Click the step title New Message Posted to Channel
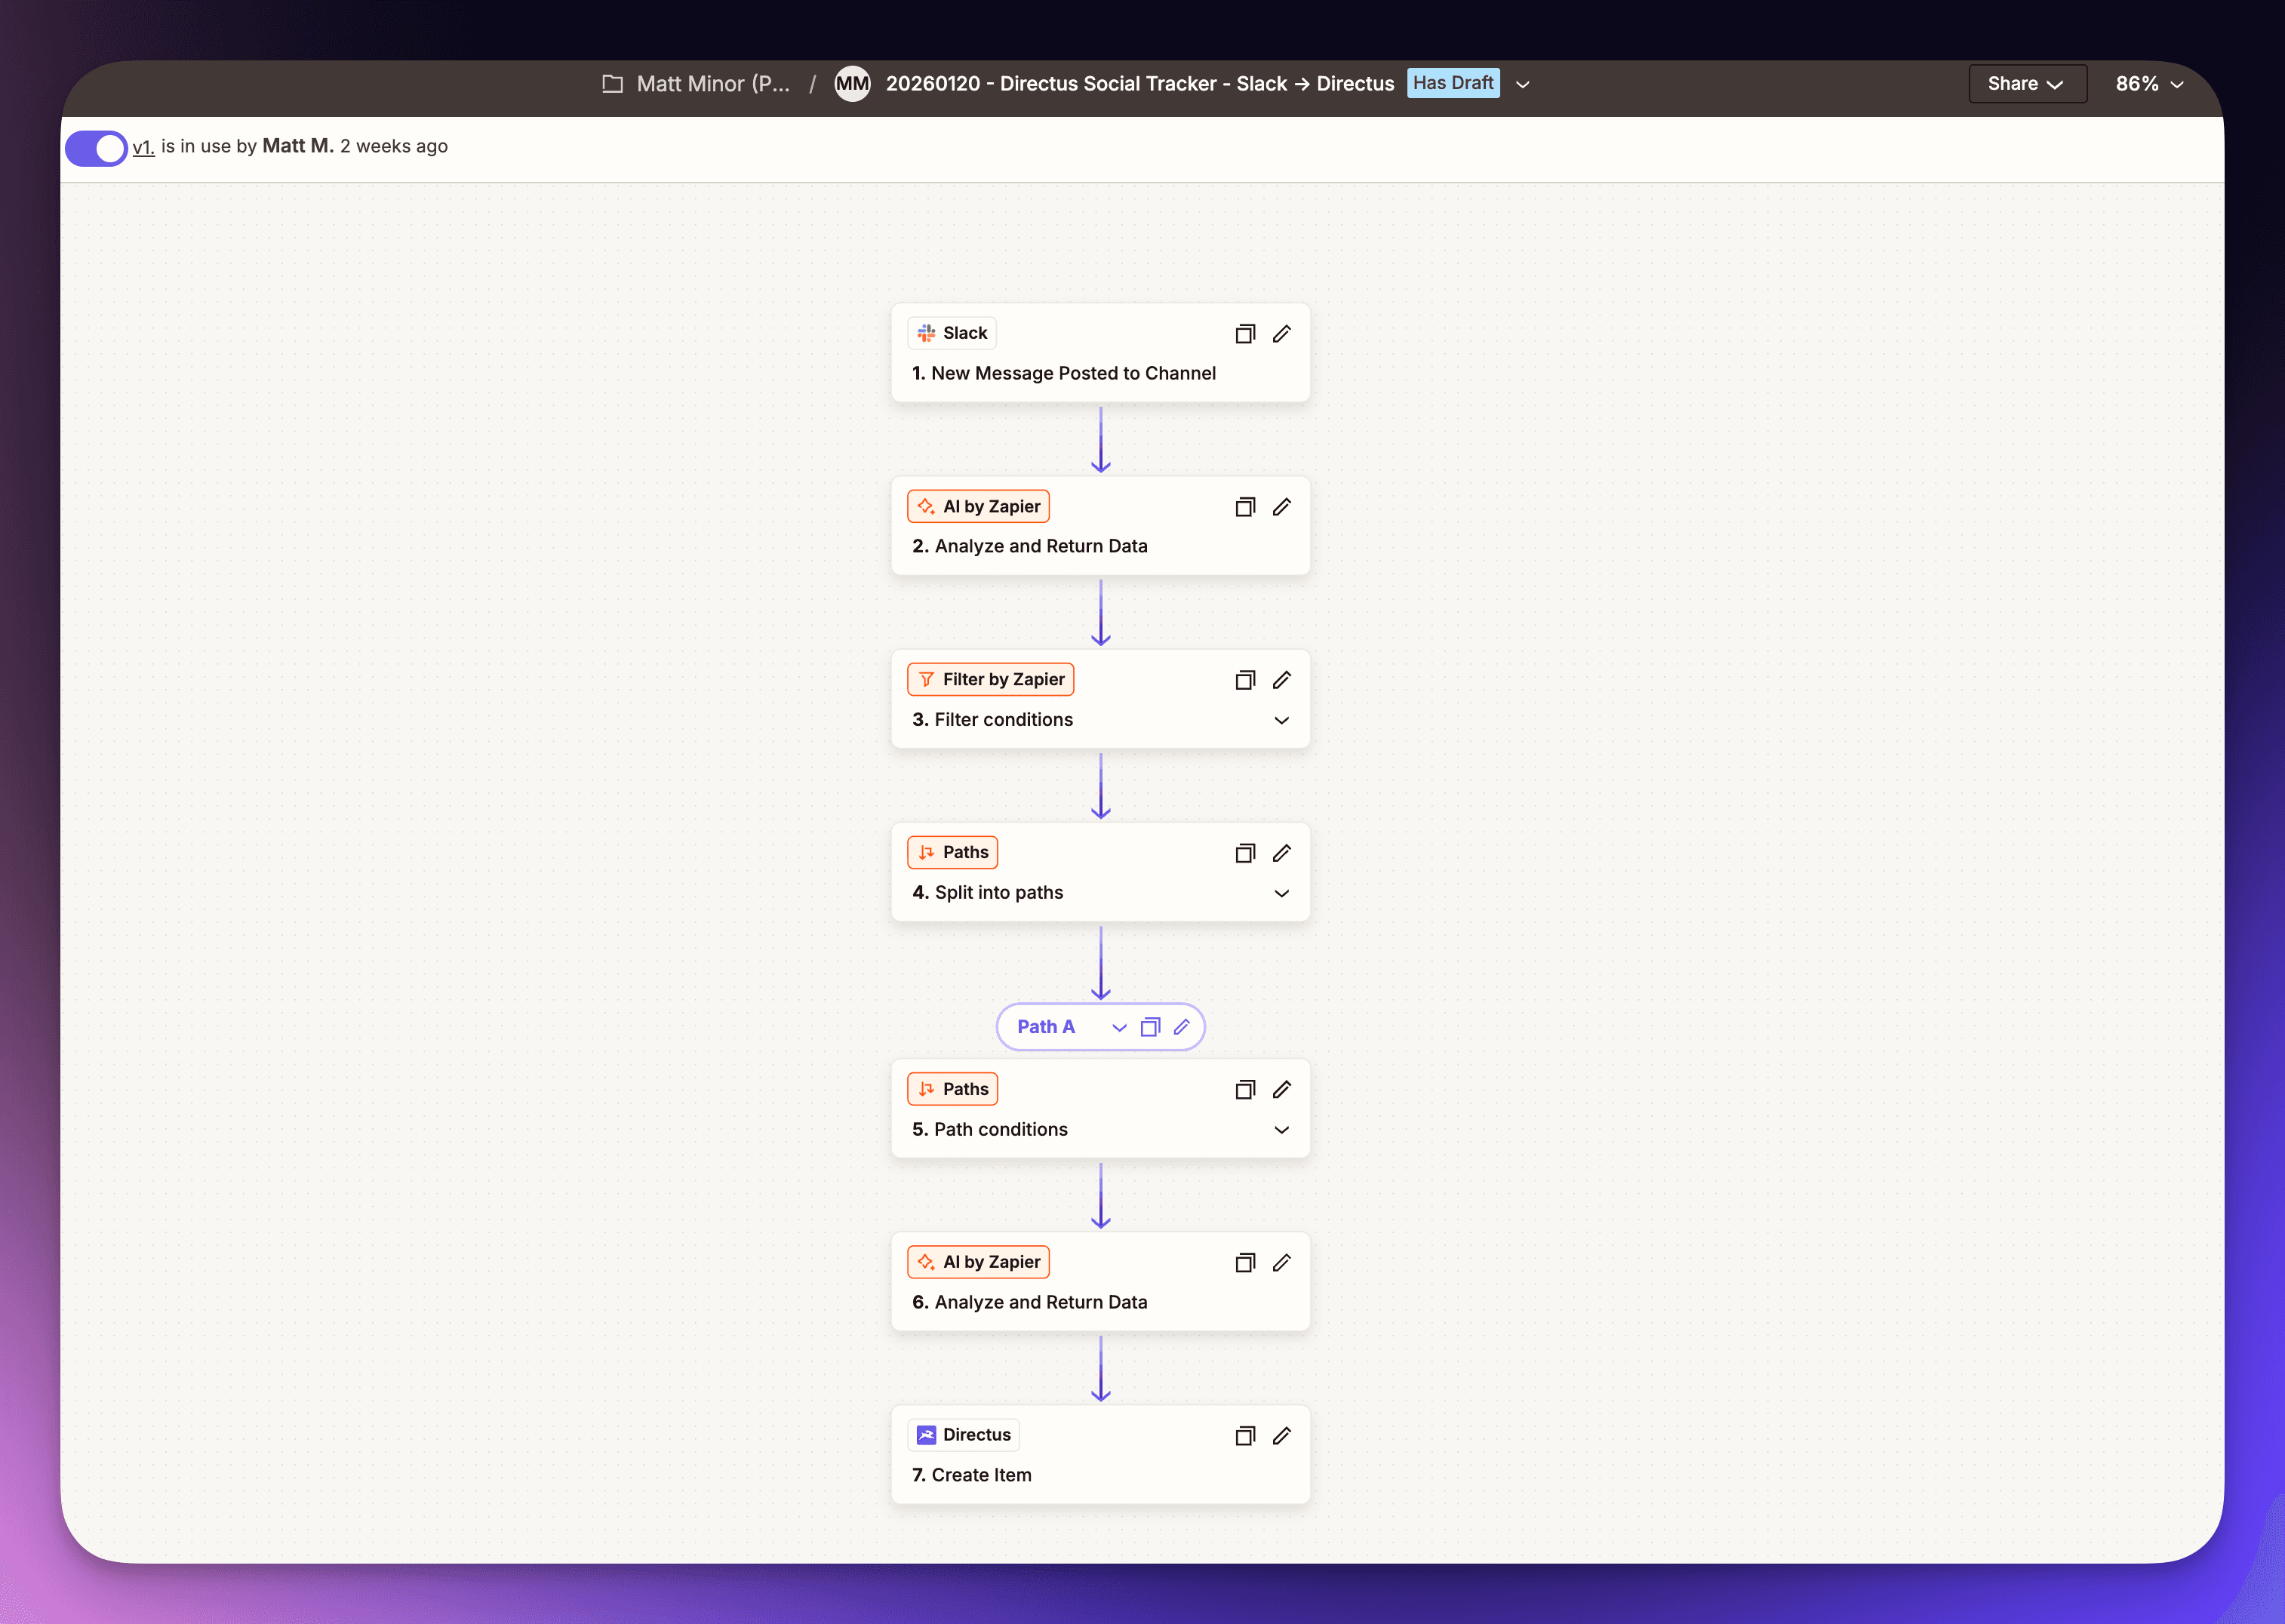Screen dimensions: 2285x1624 click(x=1073, y=373)
